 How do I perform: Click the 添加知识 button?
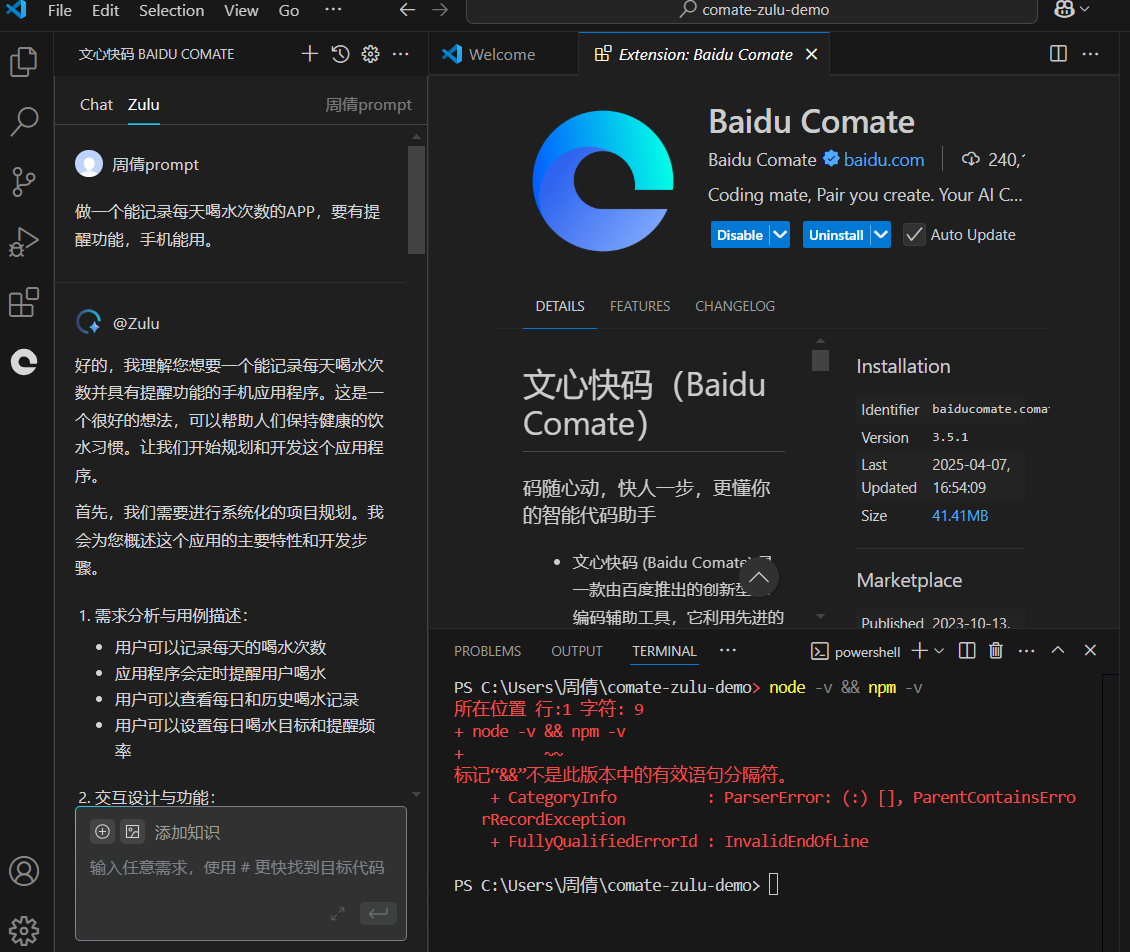[x=187, y=832]
